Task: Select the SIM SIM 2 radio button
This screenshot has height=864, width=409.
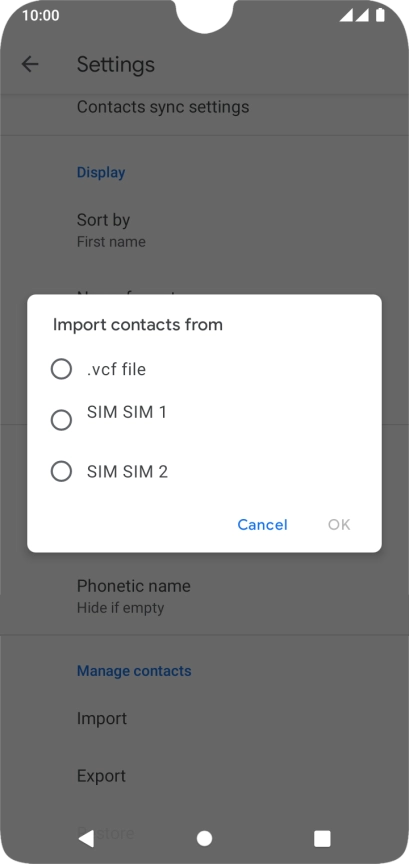Action: pyautogui.click(x=61, y=472)
